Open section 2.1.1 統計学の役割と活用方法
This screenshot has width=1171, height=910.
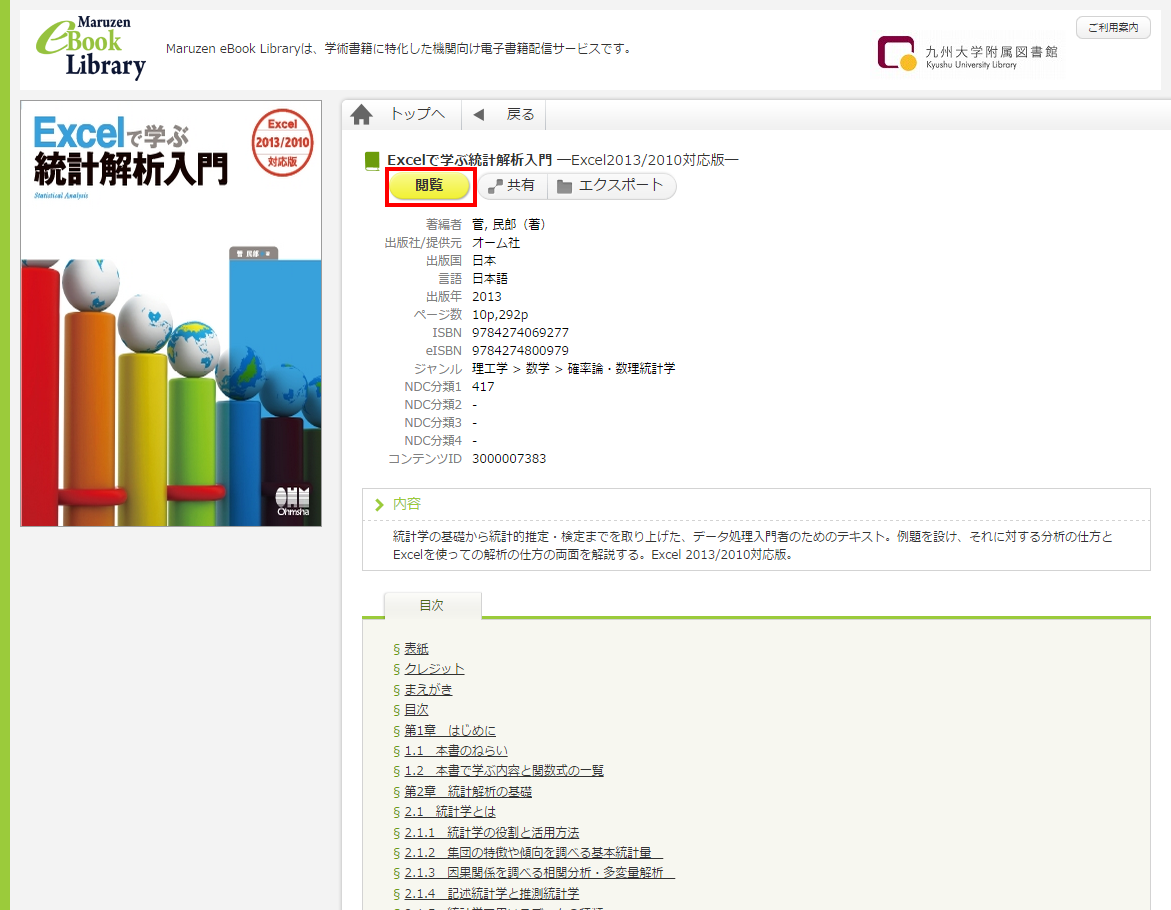pos(491,832)
